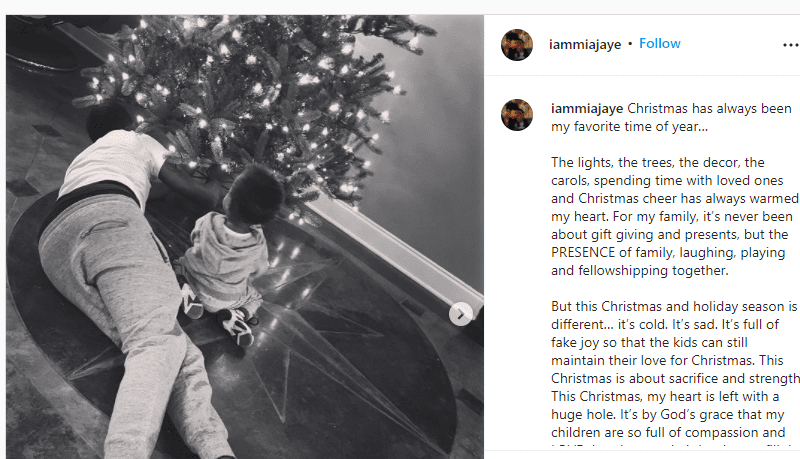Click the avatar beside the caption text
Viewport: 800px width, 459px height.
517,115
